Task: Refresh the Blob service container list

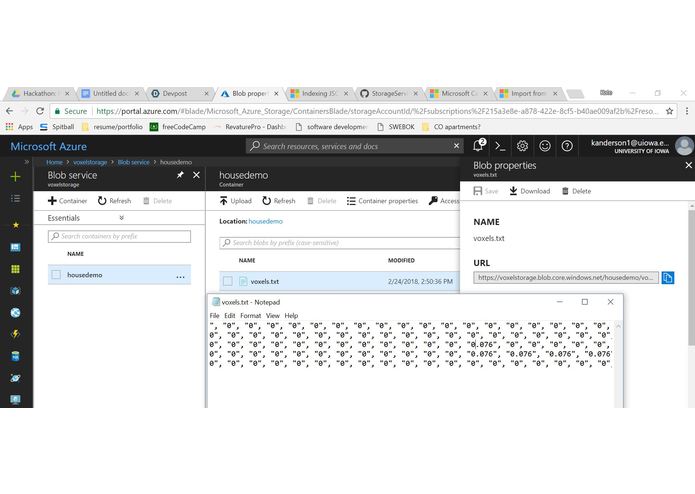Action: (114, 201)
